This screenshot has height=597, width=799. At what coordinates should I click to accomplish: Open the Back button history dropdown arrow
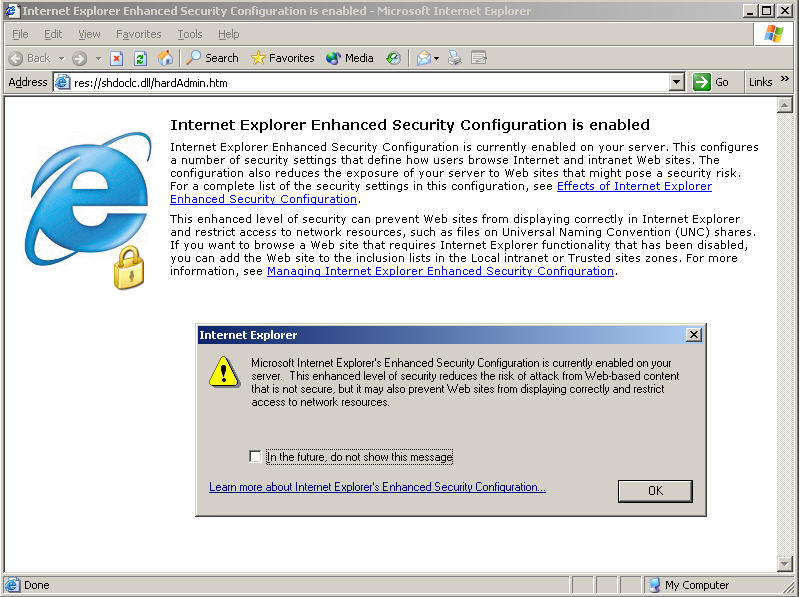(x=61, y=59)
